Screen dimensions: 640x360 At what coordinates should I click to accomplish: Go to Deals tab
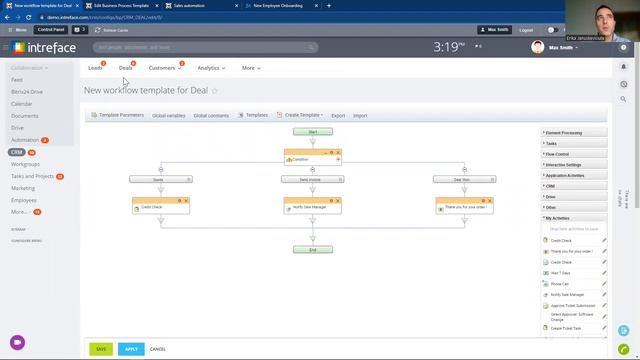click(125, 68)
